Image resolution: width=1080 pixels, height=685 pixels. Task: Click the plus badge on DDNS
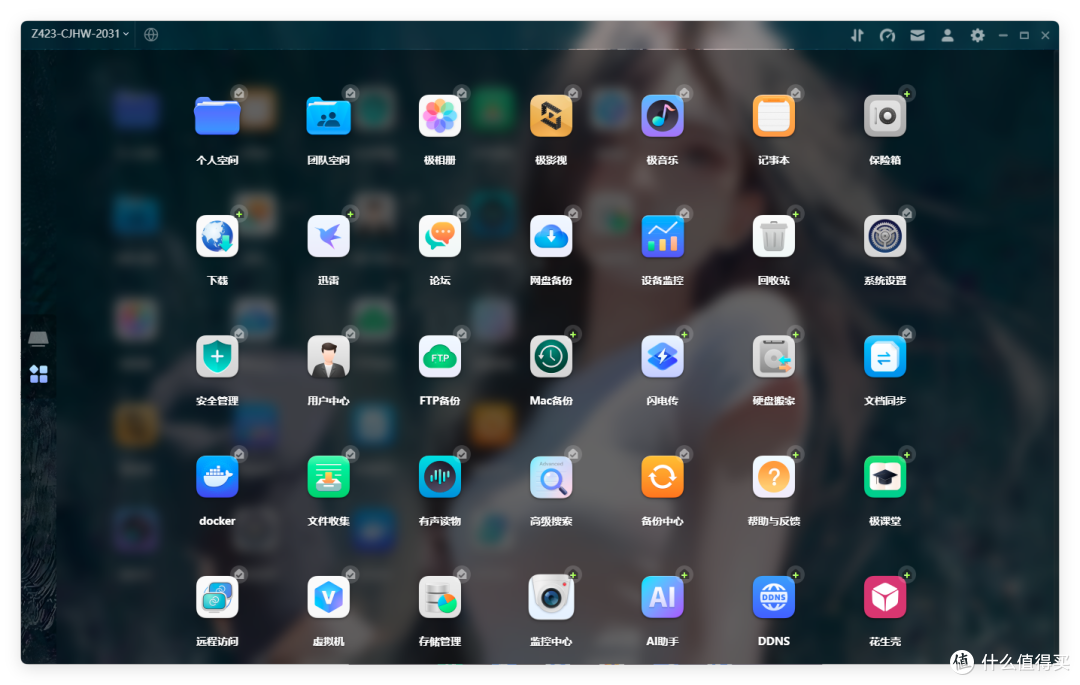pyautogui.click(x=796, y=575)
